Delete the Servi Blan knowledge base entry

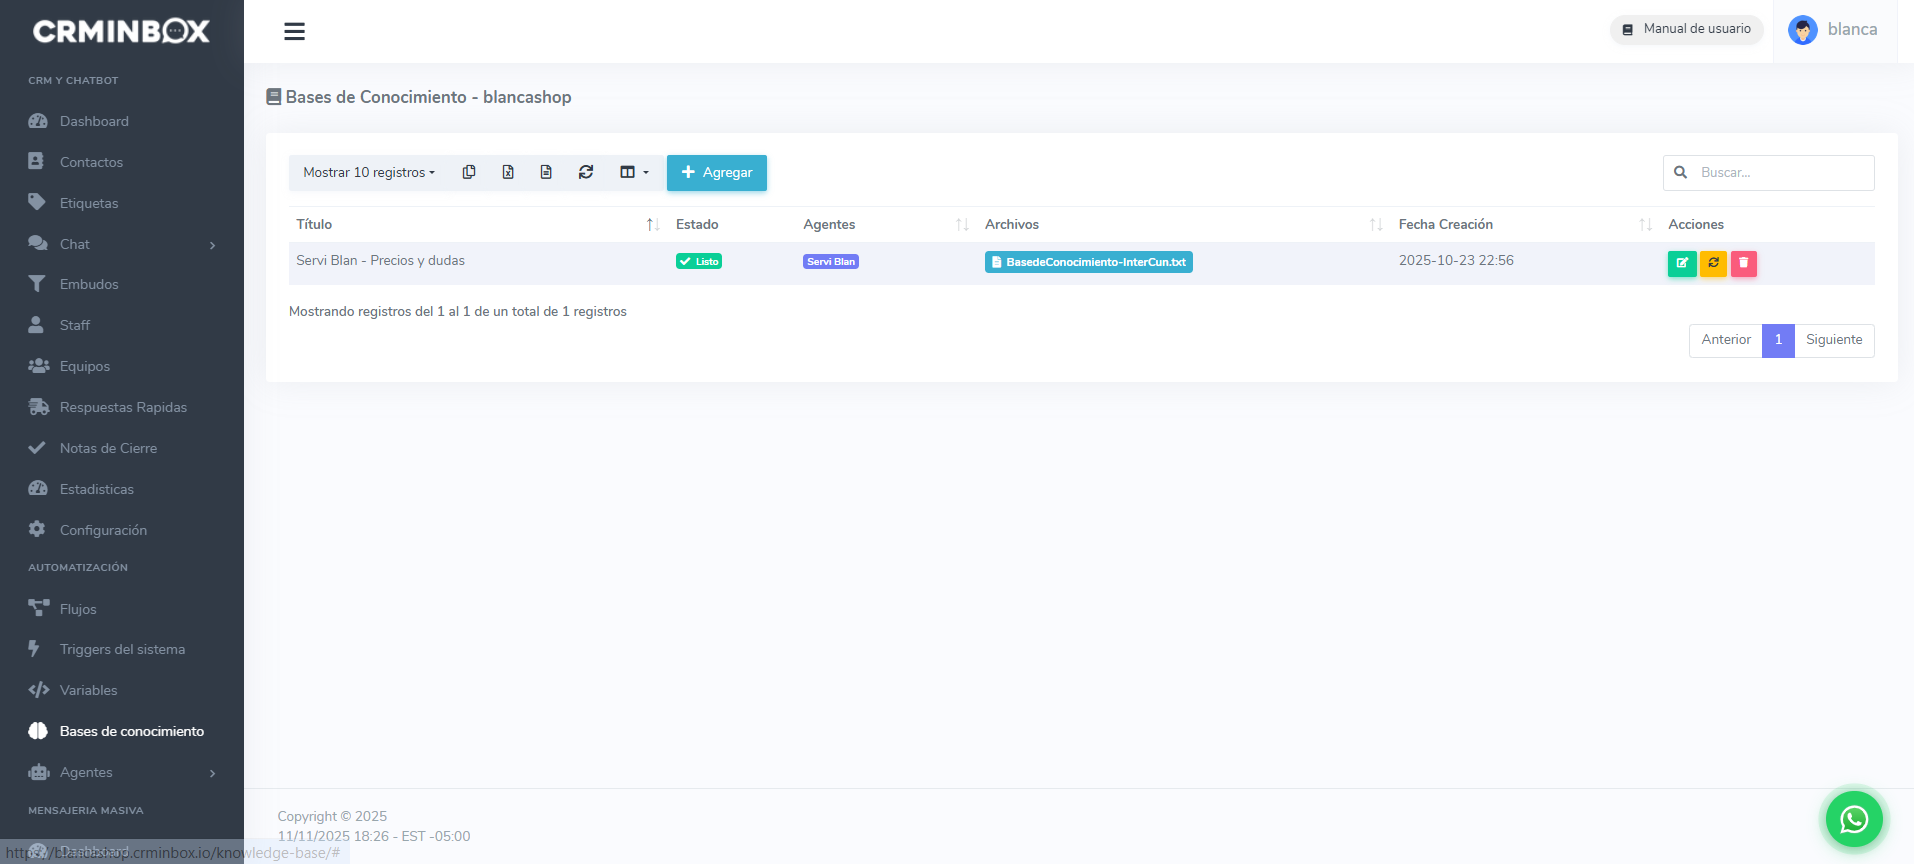pyautogui.click(x=1743, y=263)
